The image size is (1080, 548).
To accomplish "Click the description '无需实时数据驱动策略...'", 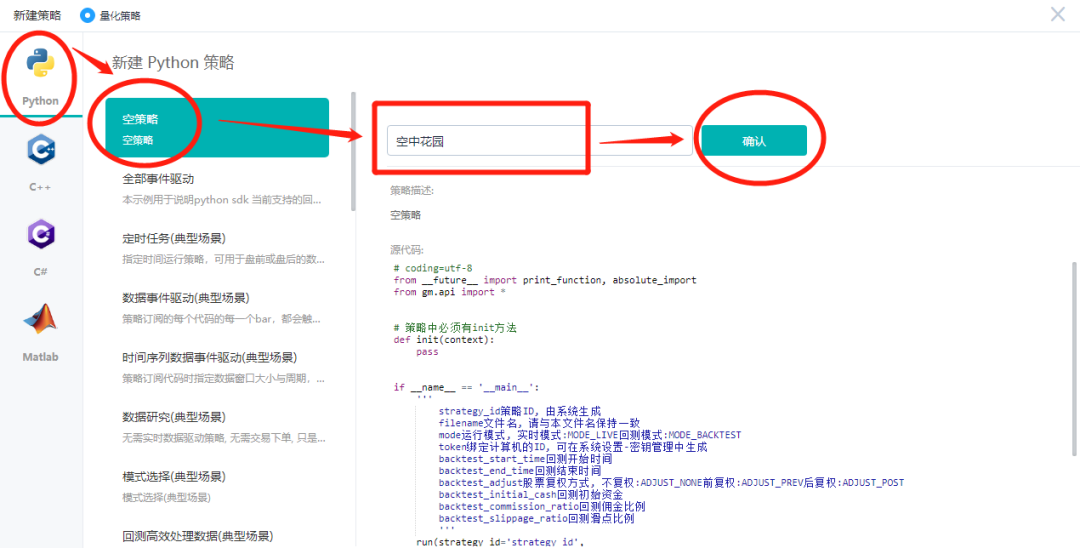I will pyautogui.click(x=224, y=439).
